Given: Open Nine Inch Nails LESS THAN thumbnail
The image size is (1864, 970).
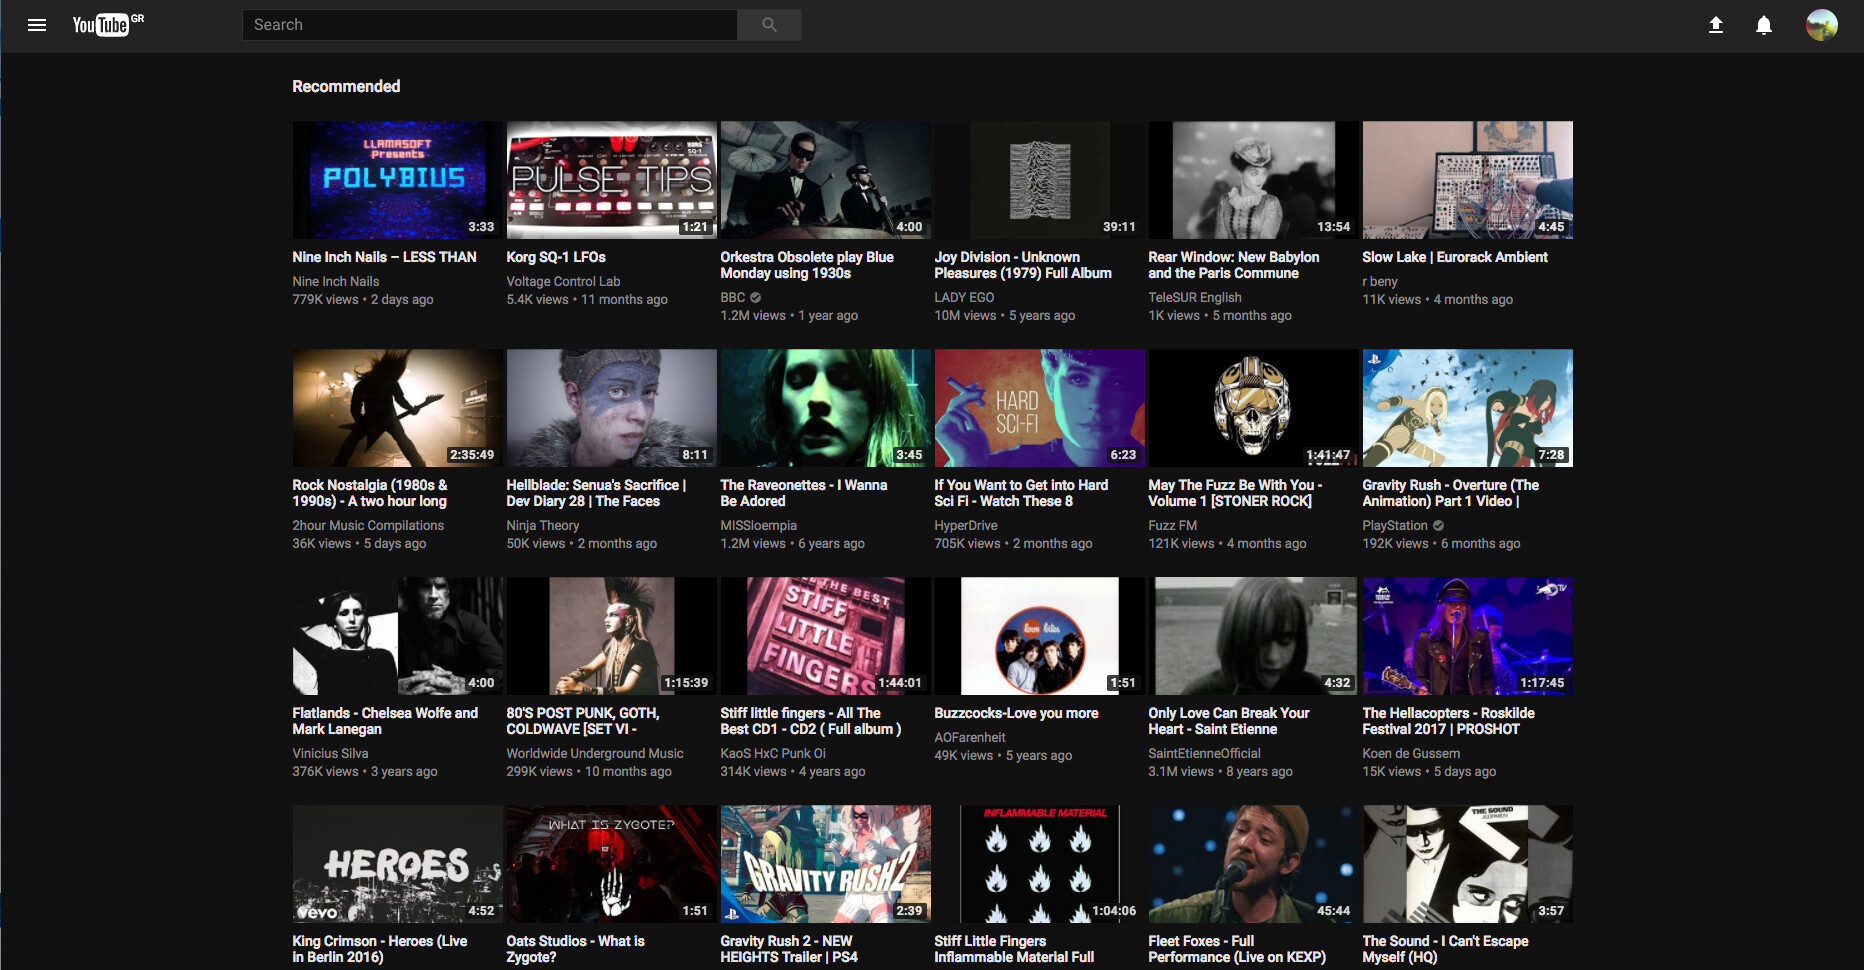Looking at the screenshot, I should click(x=397, y=180).
